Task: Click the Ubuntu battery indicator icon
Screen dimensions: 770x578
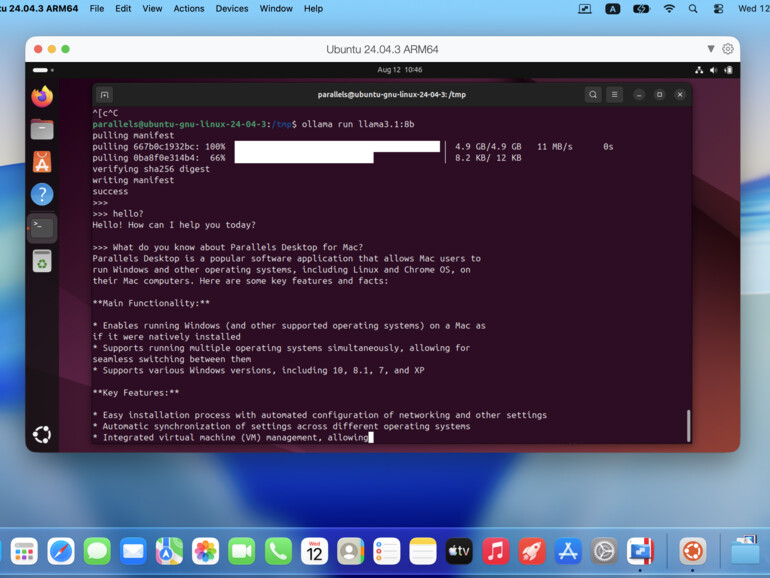Action: click(729, 70)
